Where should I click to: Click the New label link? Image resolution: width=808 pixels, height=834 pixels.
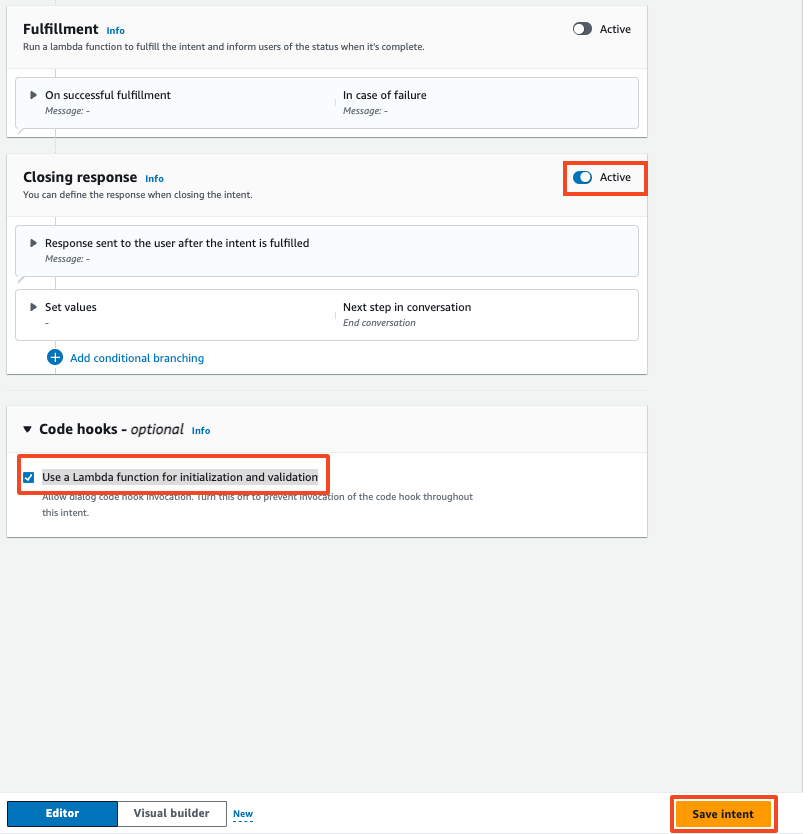(243, 814)
